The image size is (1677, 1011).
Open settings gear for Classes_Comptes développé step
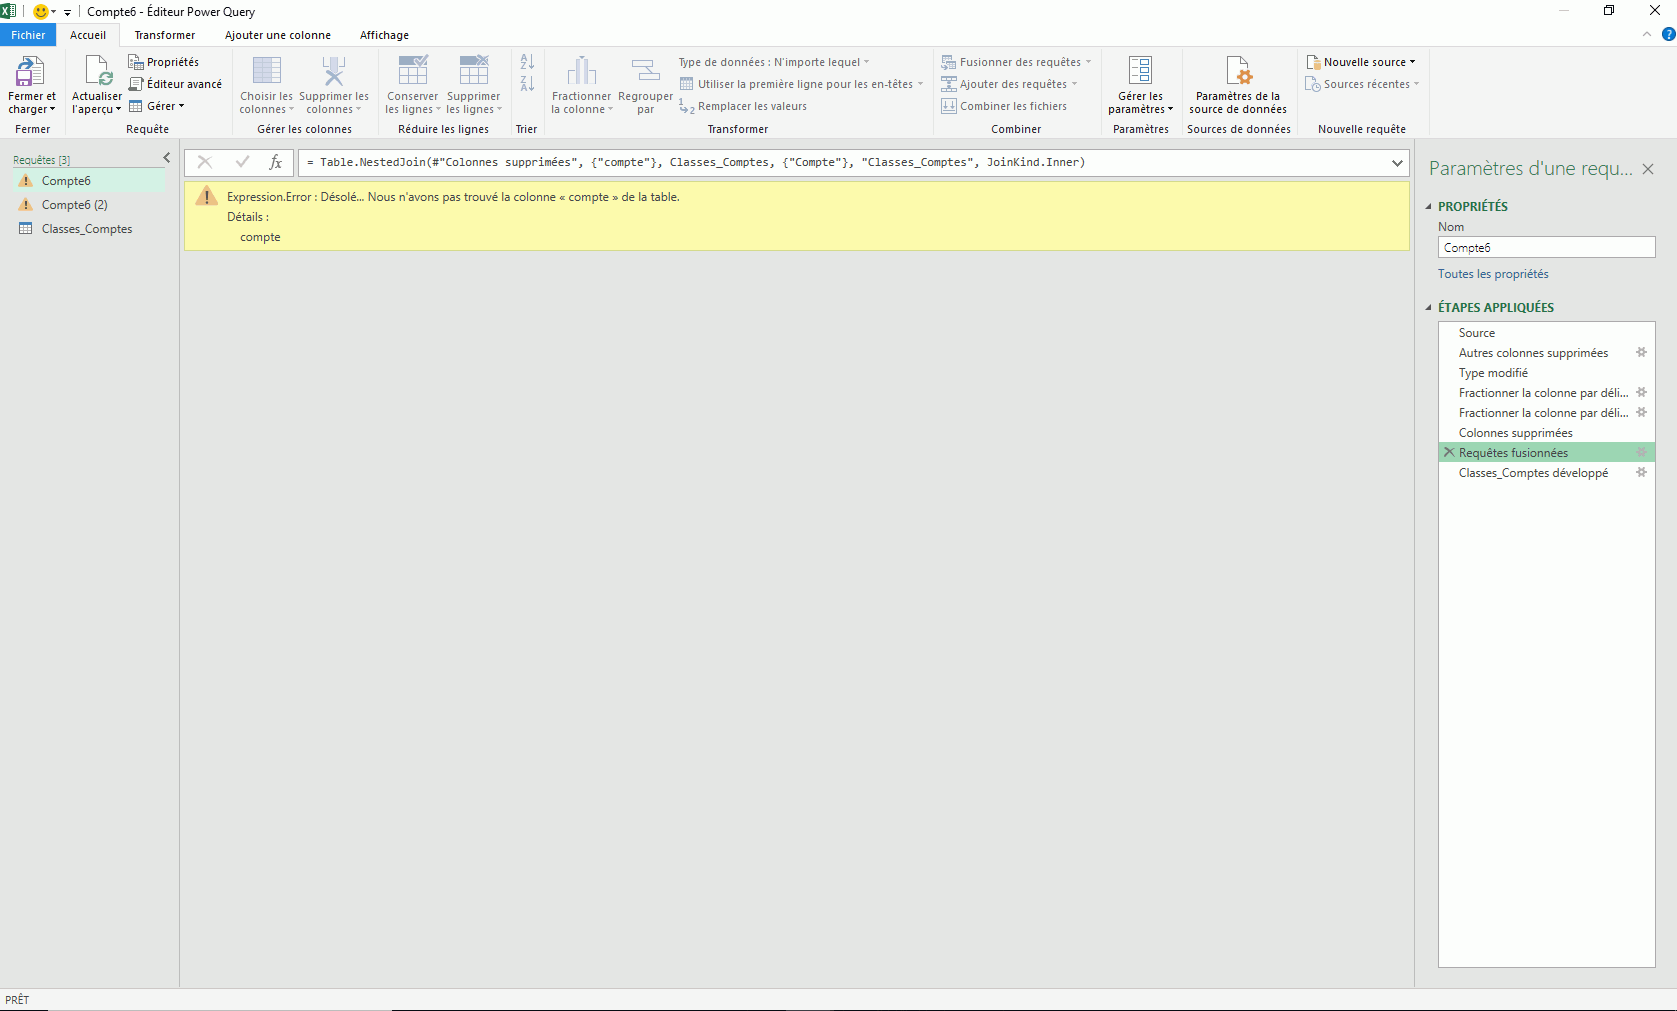point(1641,473)
